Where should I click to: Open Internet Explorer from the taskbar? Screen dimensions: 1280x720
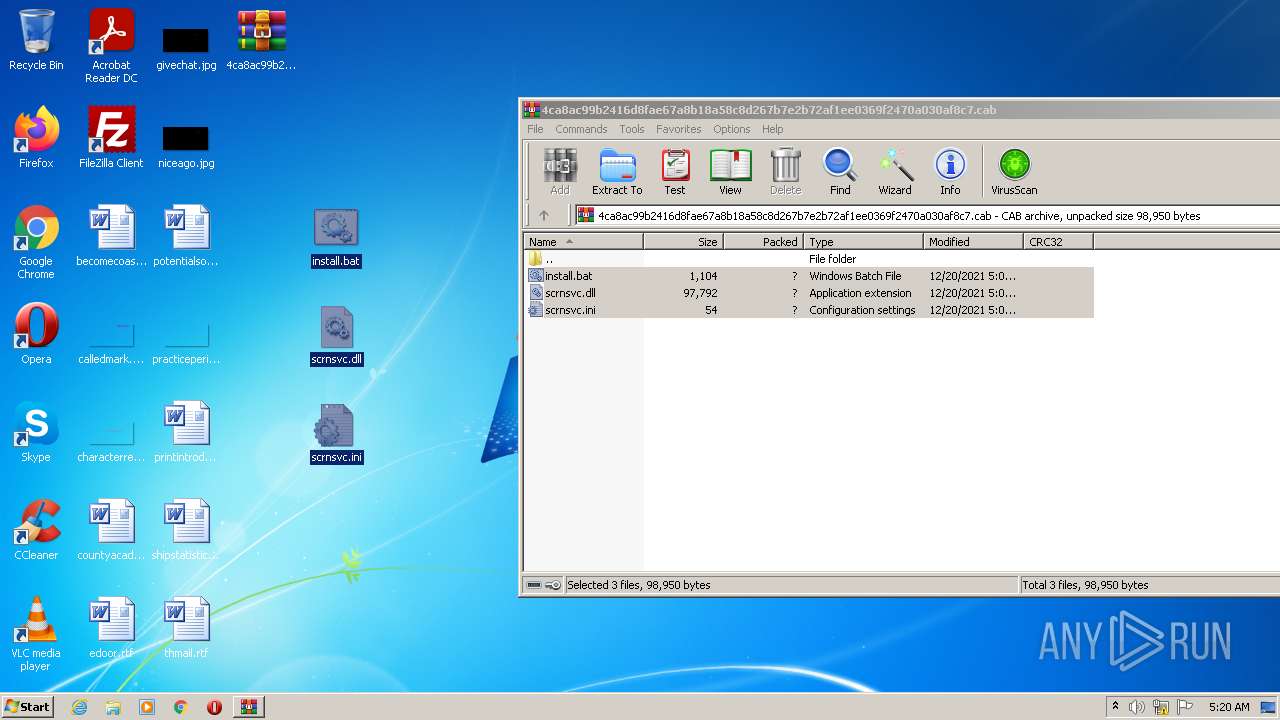point(79,707)
